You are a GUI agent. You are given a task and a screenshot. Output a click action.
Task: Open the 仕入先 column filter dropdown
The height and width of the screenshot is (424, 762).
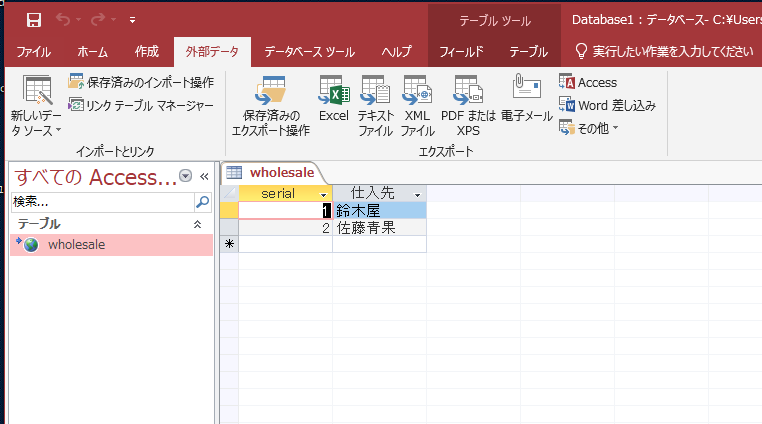click(417, 194)
